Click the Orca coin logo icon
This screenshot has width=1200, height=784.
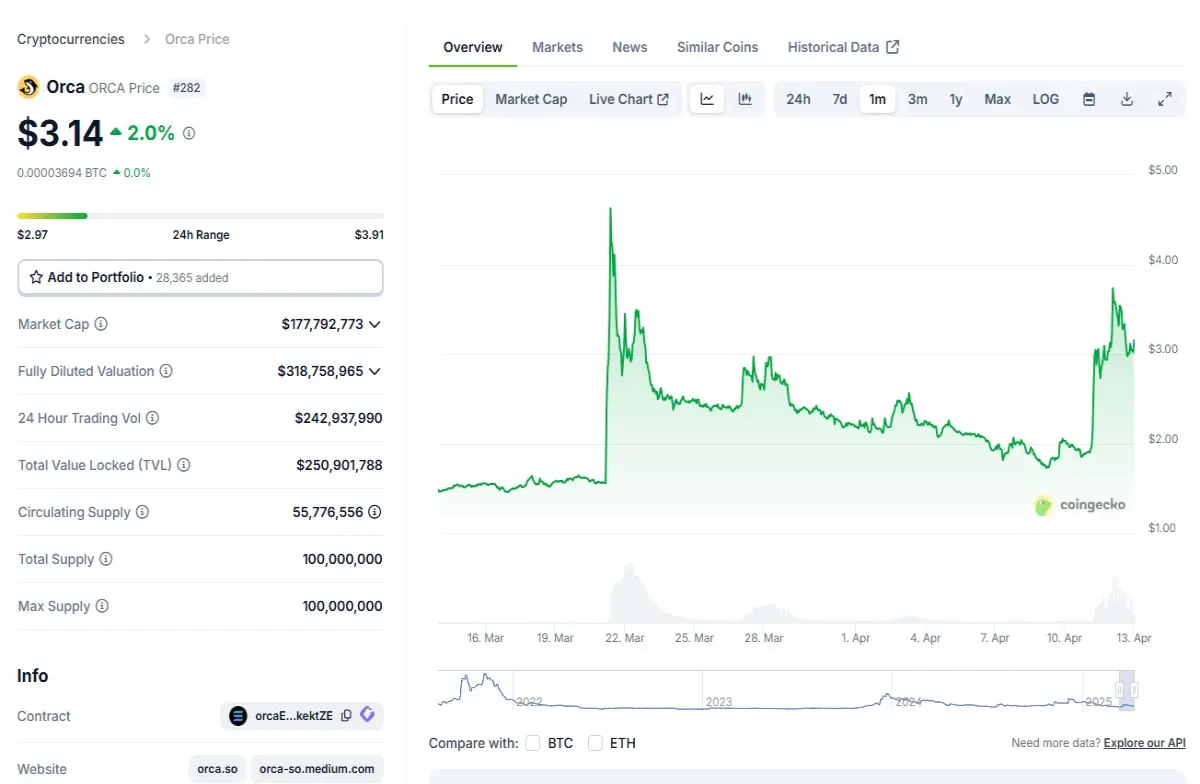(28, 87)
